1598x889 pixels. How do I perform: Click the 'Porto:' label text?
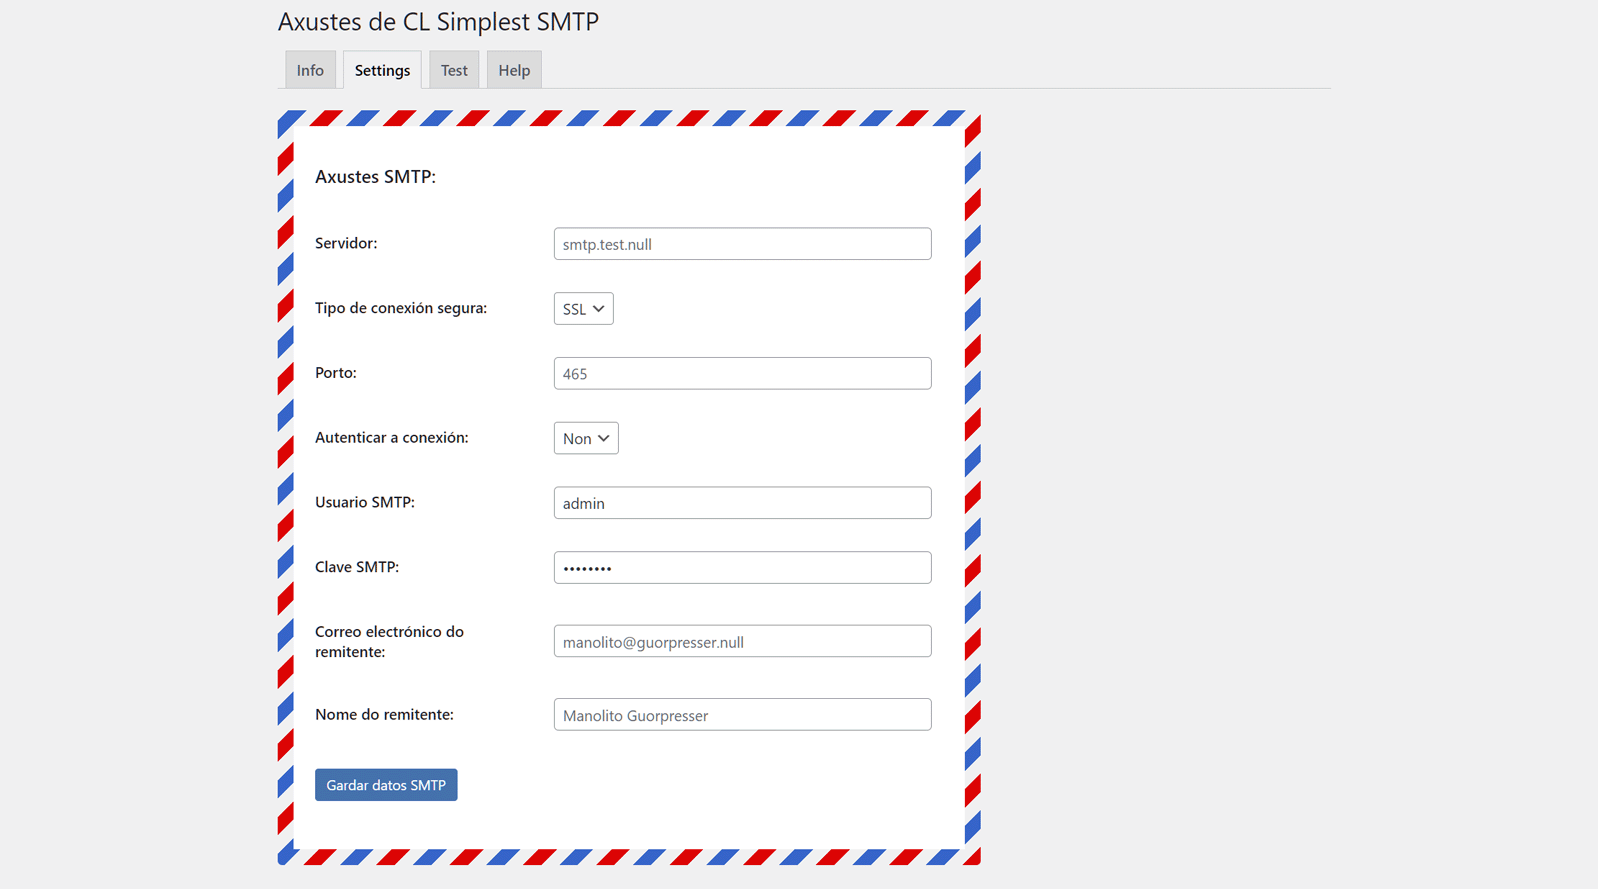336,373
